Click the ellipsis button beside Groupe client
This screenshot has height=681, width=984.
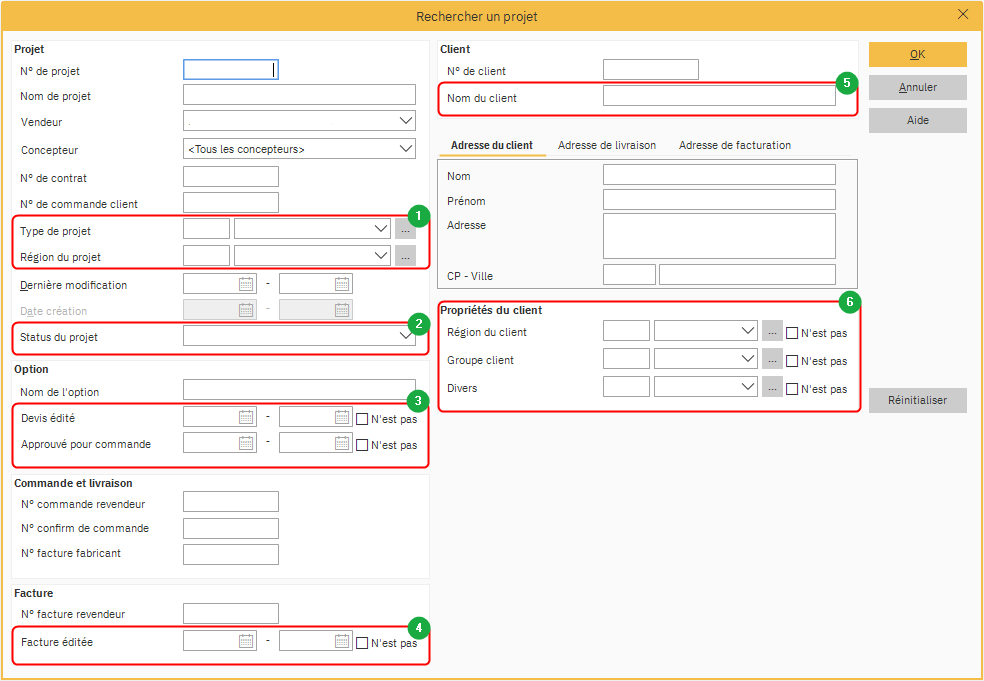pos(772,359)
